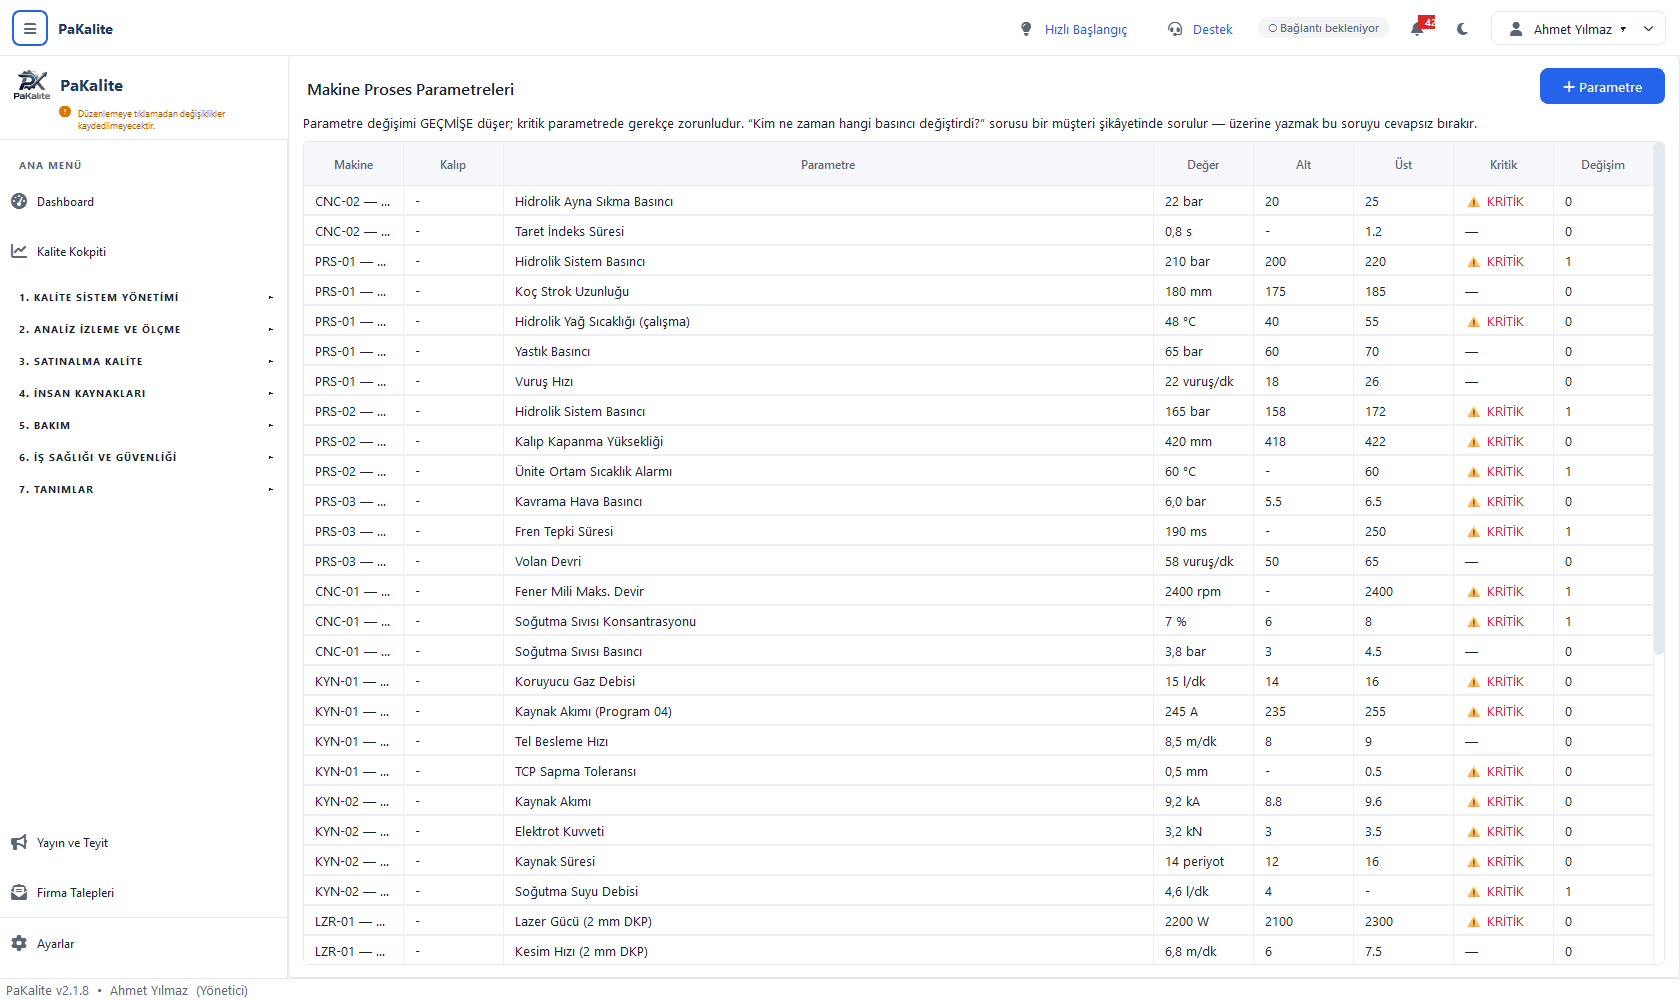This screenshot has width=1680, height=1000.
Task: Expand 3. Satınalma Kalite menu
Action: (x=145, y=361)
